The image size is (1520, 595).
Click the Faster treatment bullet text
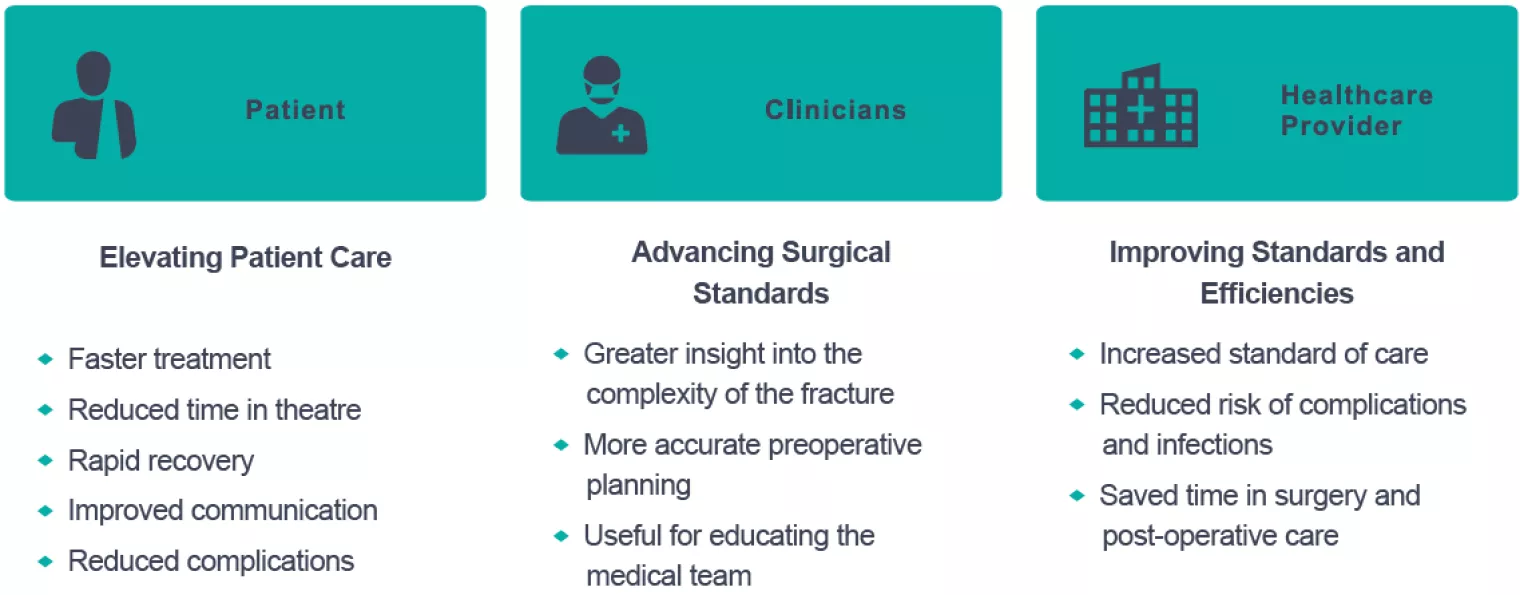169,359
